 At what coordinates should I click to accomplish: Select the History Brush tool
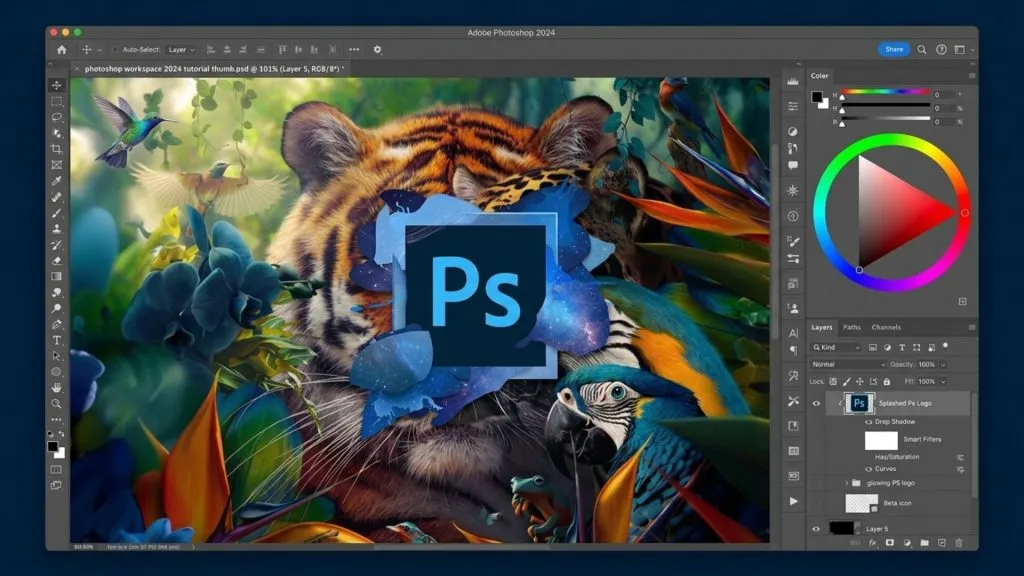tap(57, 245)
